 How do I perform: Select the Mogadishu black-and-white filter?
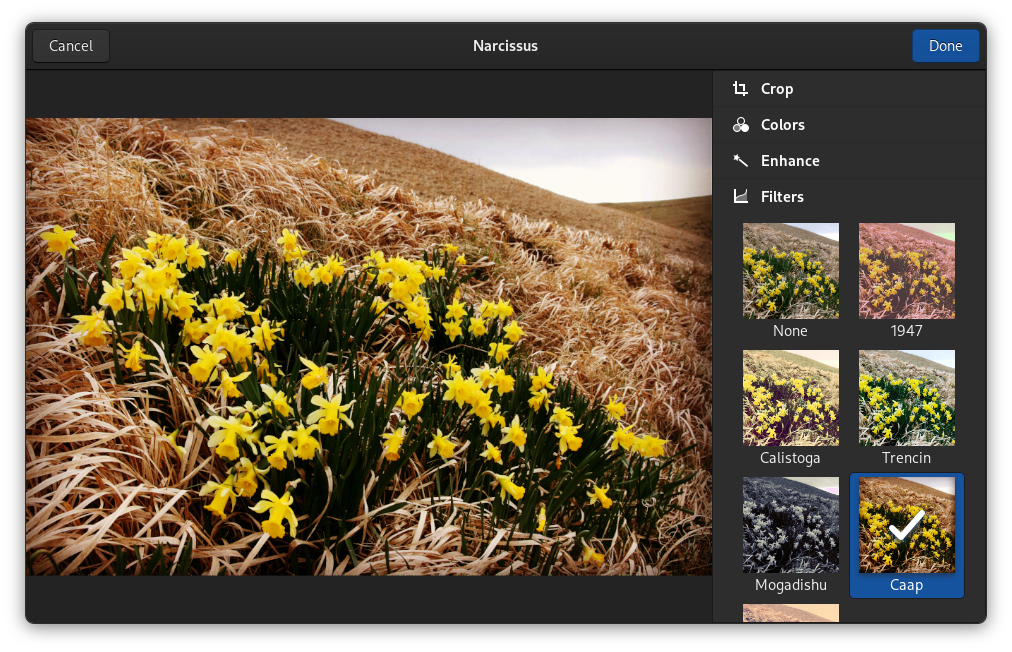pyautogui.click(x=790, y=525)
